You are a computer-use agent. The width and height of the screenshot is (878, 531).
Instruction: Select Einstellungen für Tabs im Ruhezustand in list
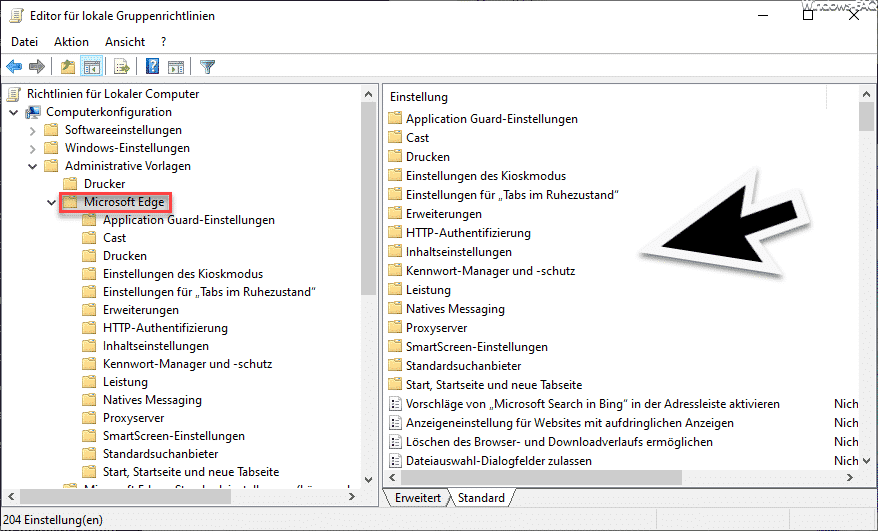pyautogui.click(x=512, y=195)
